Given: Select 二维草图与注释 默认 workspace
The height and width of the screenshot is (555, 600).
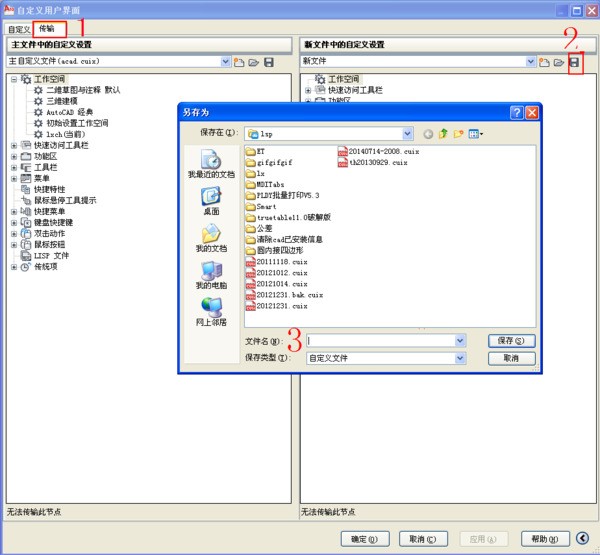Looking at the screenshot, I should click(83, 90).
